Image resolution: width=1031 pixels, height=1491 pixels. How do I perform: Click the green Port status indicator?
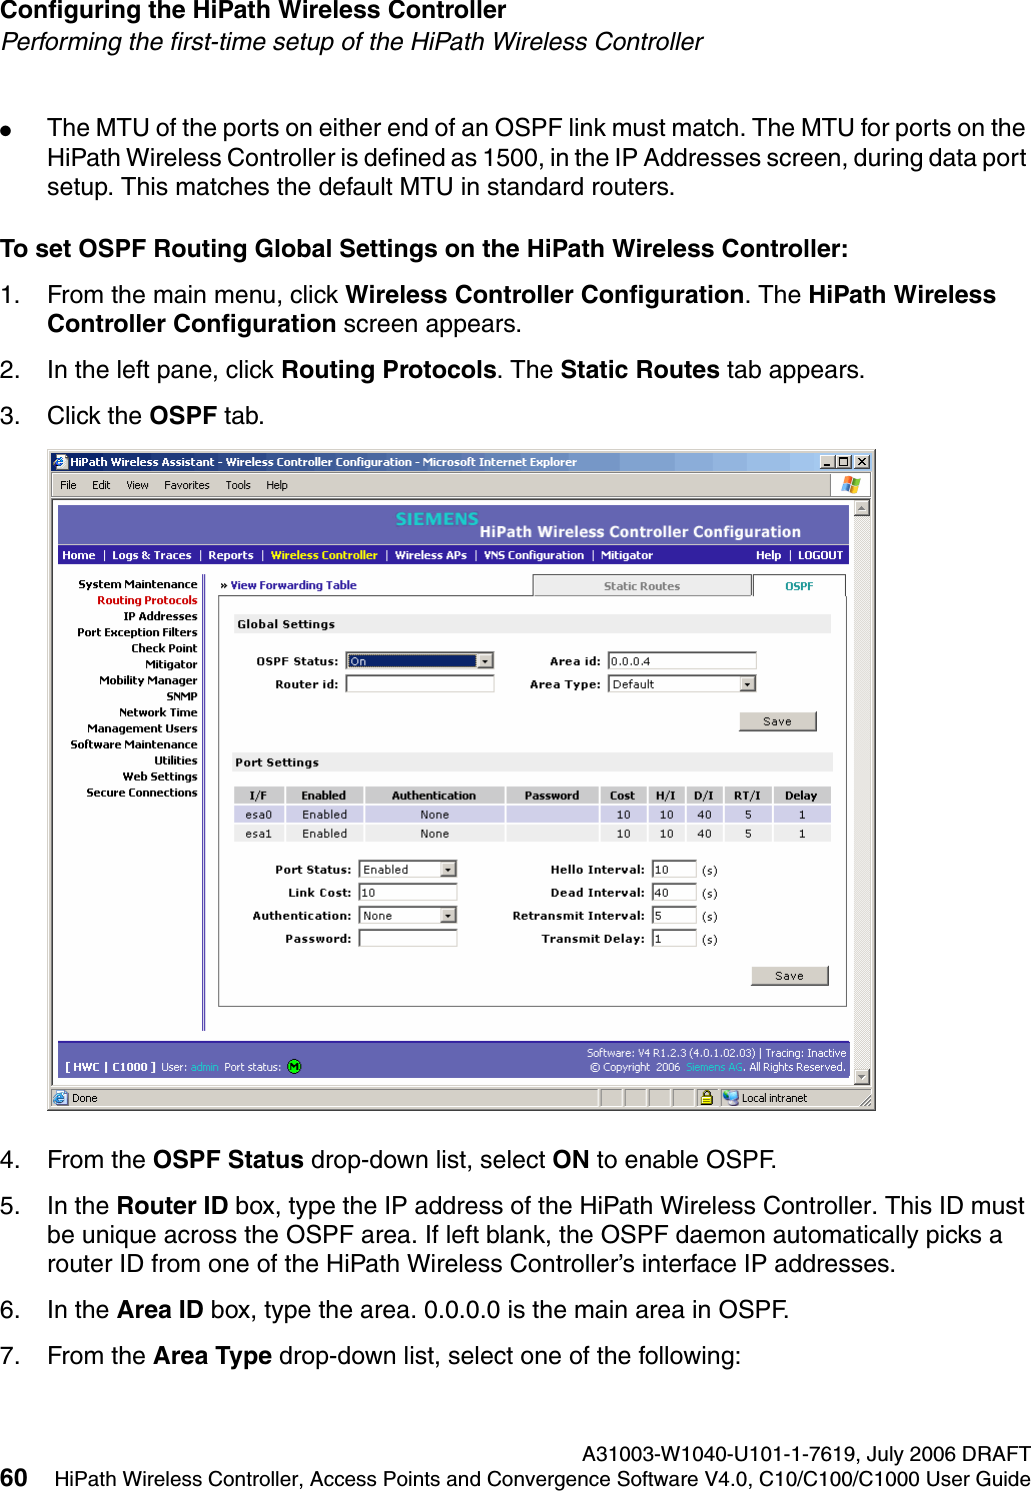click(293, 1066)
